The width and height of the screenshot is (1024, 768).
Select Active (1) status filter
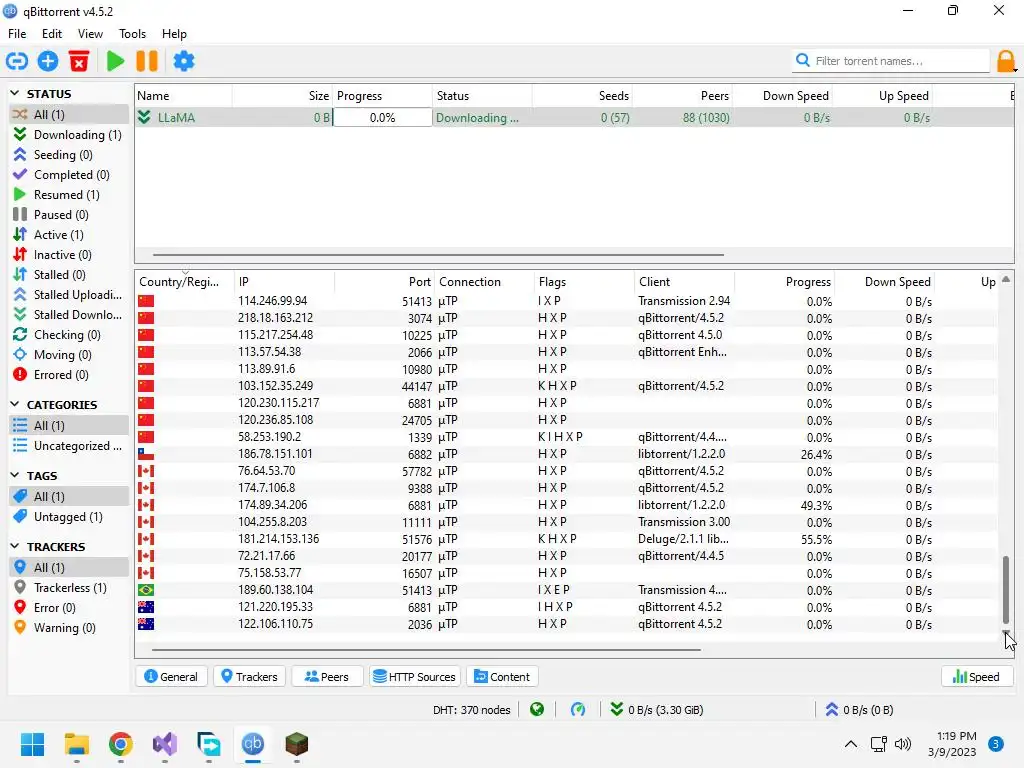(x=69, y=234)
